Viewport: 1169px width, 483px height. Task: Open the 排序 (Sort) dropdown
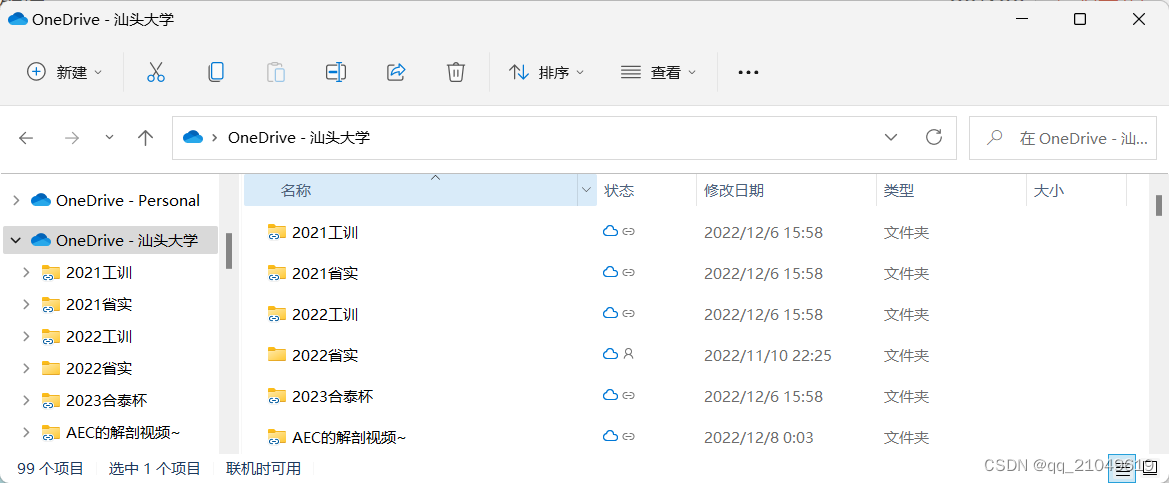[546, 72]
